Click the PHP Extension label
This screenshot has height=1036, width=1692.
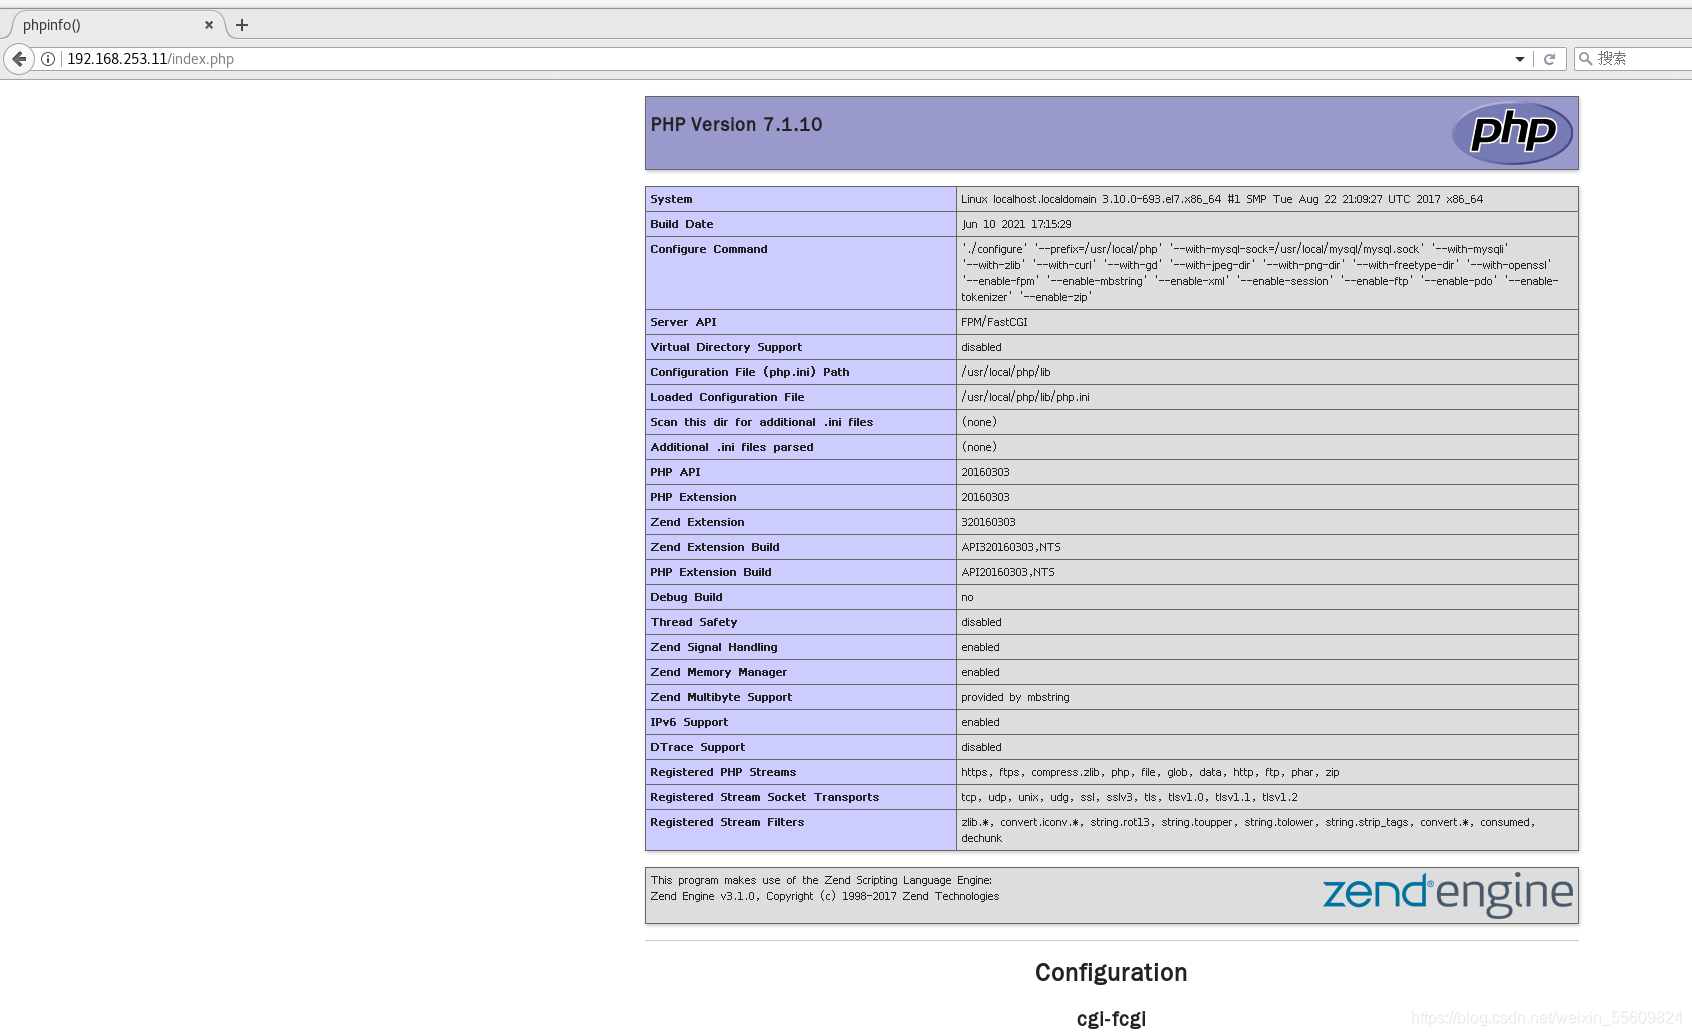[693, 497]
